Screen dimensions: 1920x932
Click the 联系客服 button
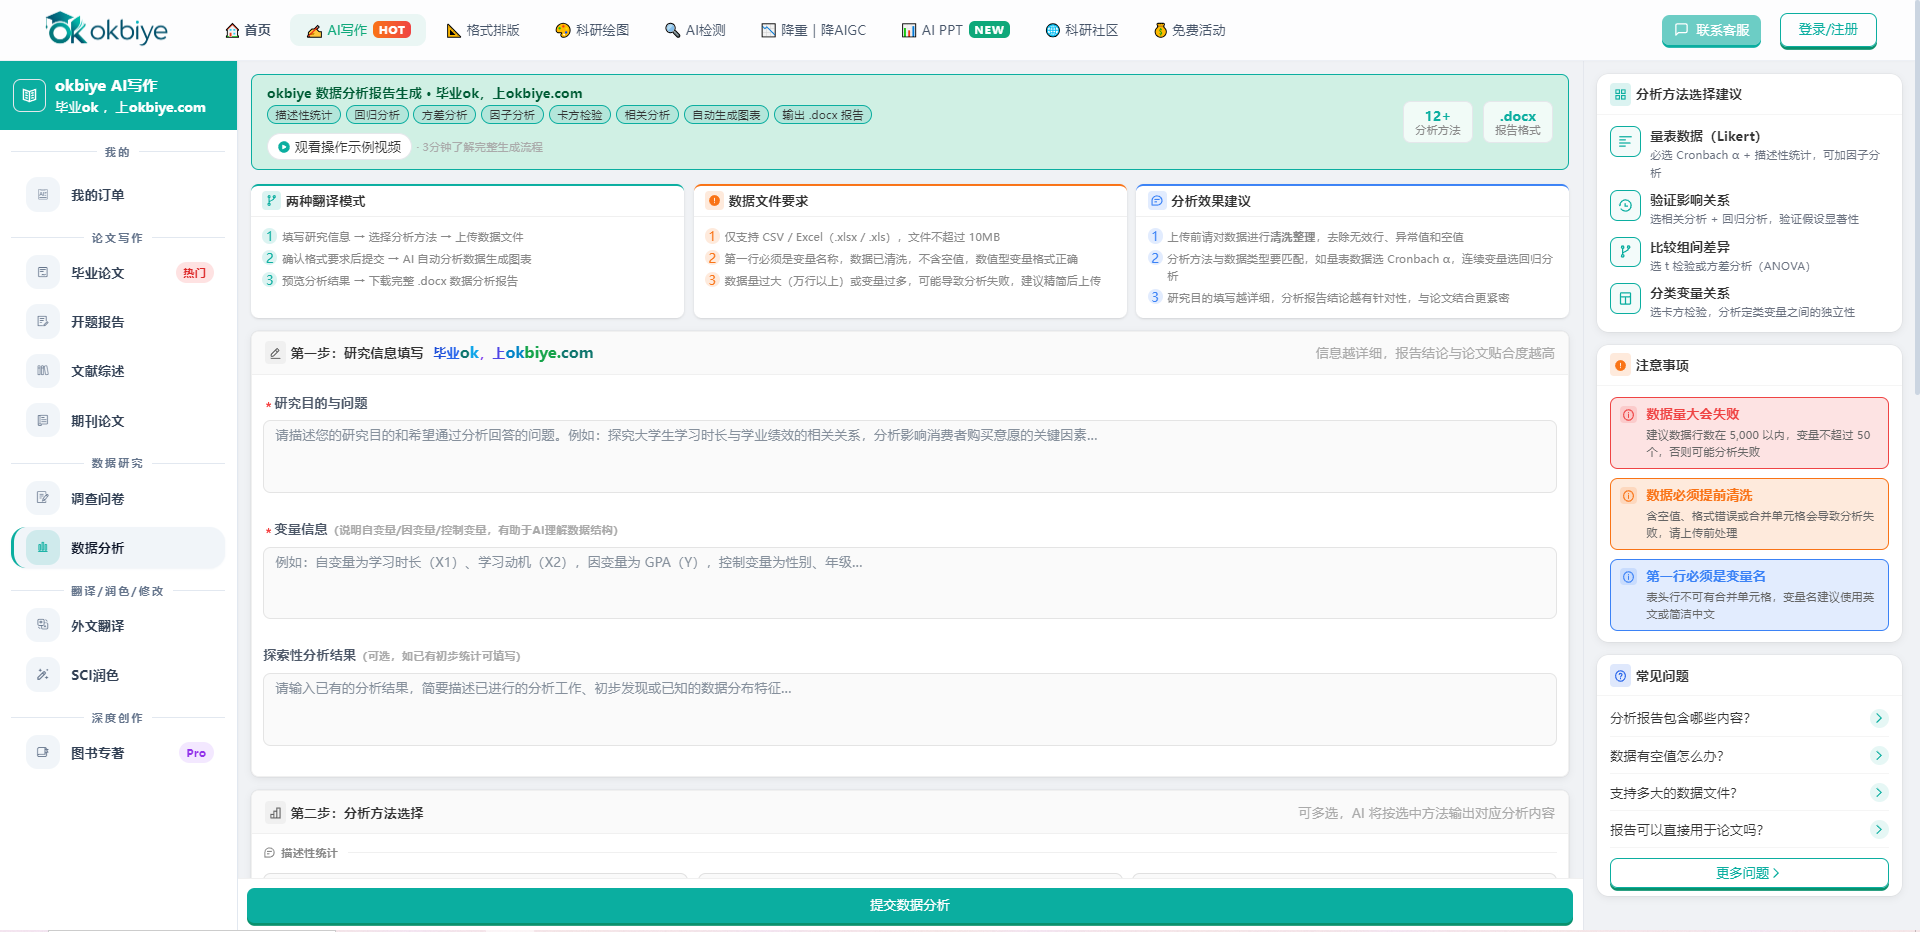[1711, 30]
